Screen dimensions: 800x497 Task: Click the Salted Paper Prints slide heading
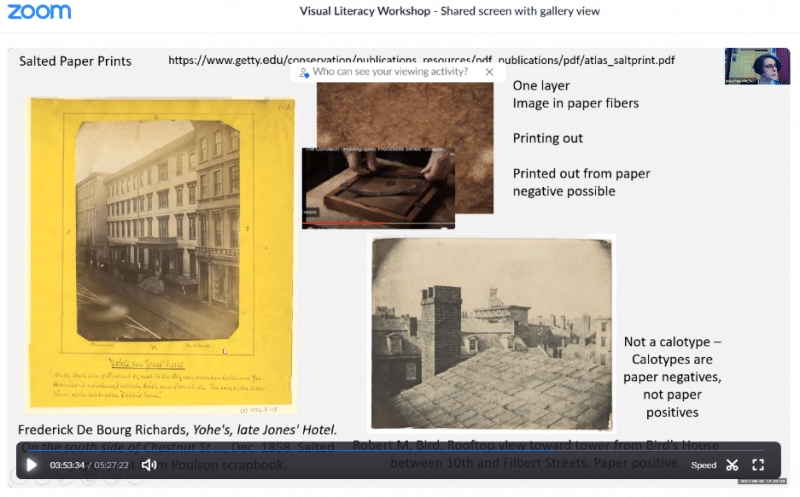(x=76, y=61)
